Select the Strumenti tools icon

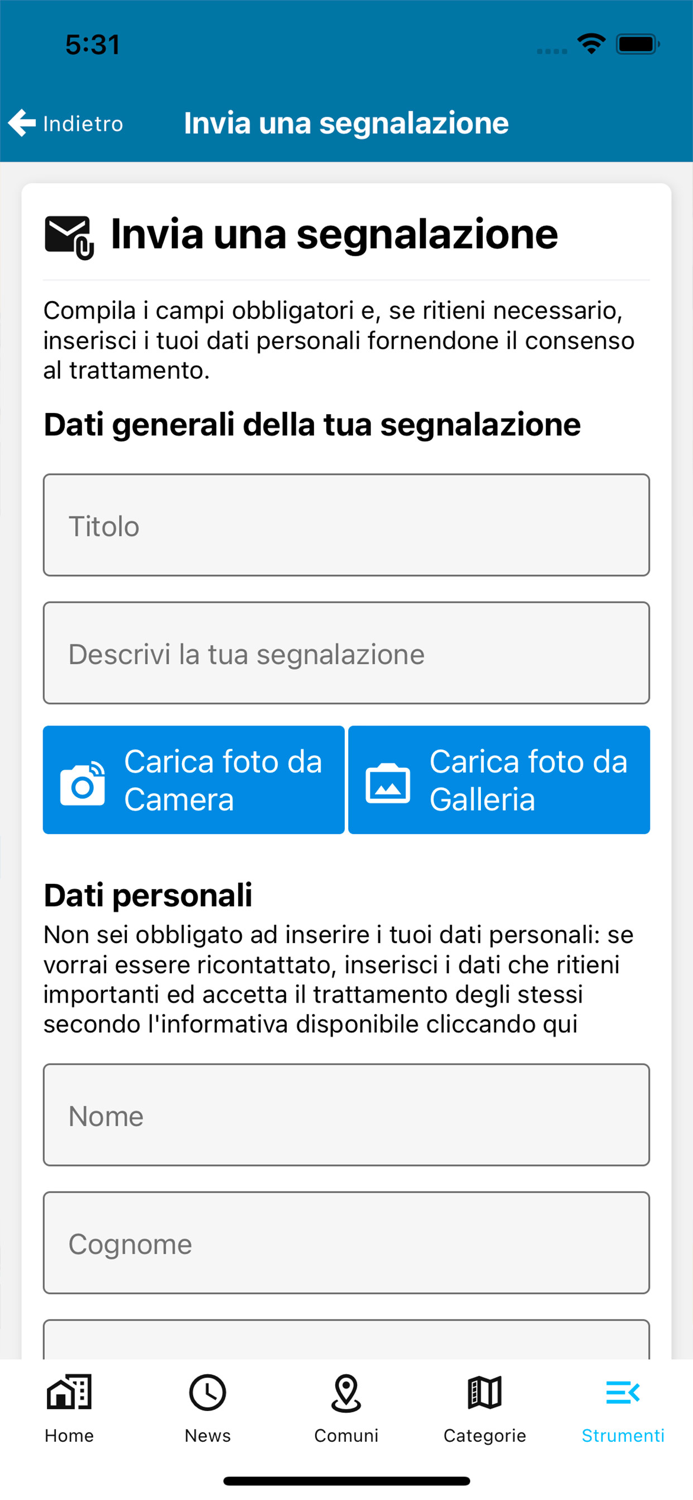coord(622,1391)
